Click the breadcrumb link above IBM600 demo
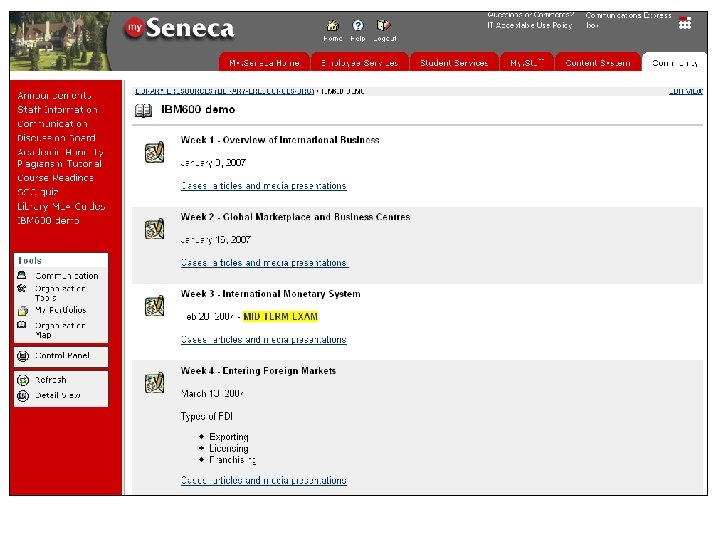Screen dimensions: 720x540 pyautogui.click(x=225, y=91)
